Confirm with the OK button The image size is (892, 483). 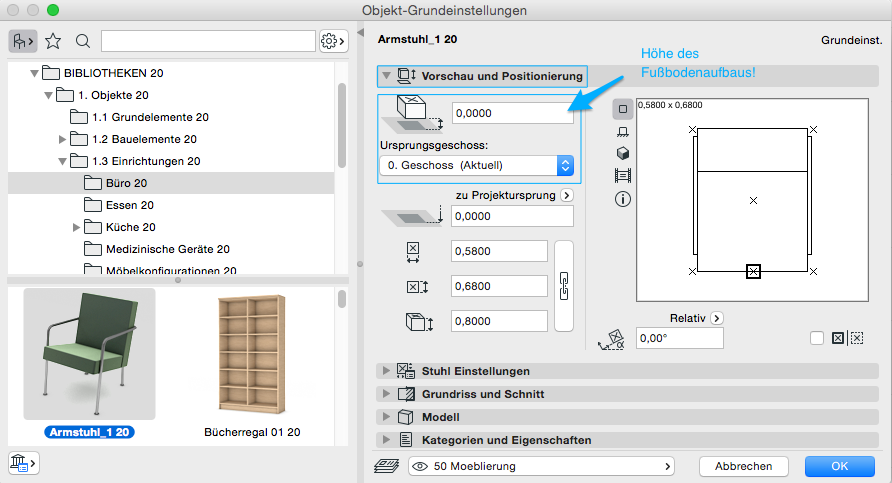[839, 466]
